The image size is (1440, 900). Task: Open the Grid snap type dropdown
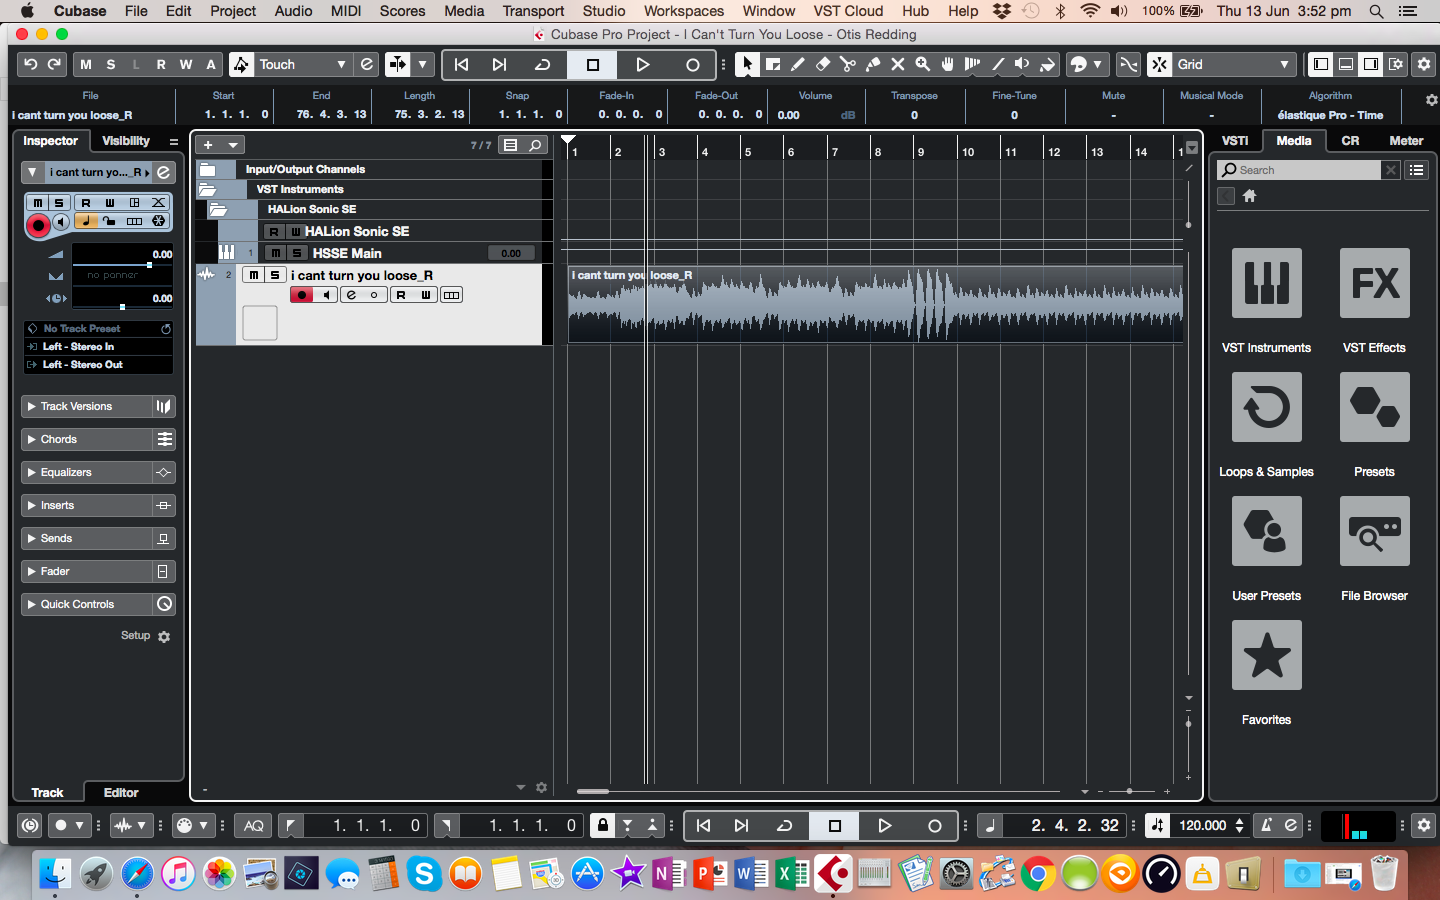tap(1235, 64)
